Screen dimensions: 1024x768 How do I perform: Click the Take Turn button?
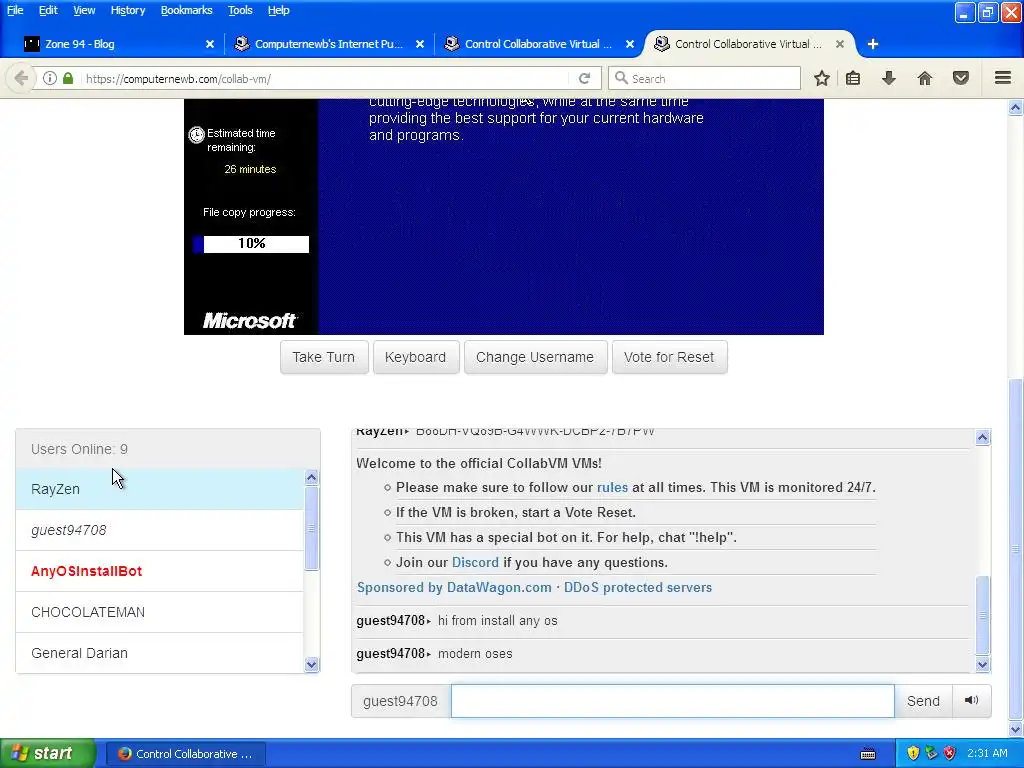click(324, 357)
